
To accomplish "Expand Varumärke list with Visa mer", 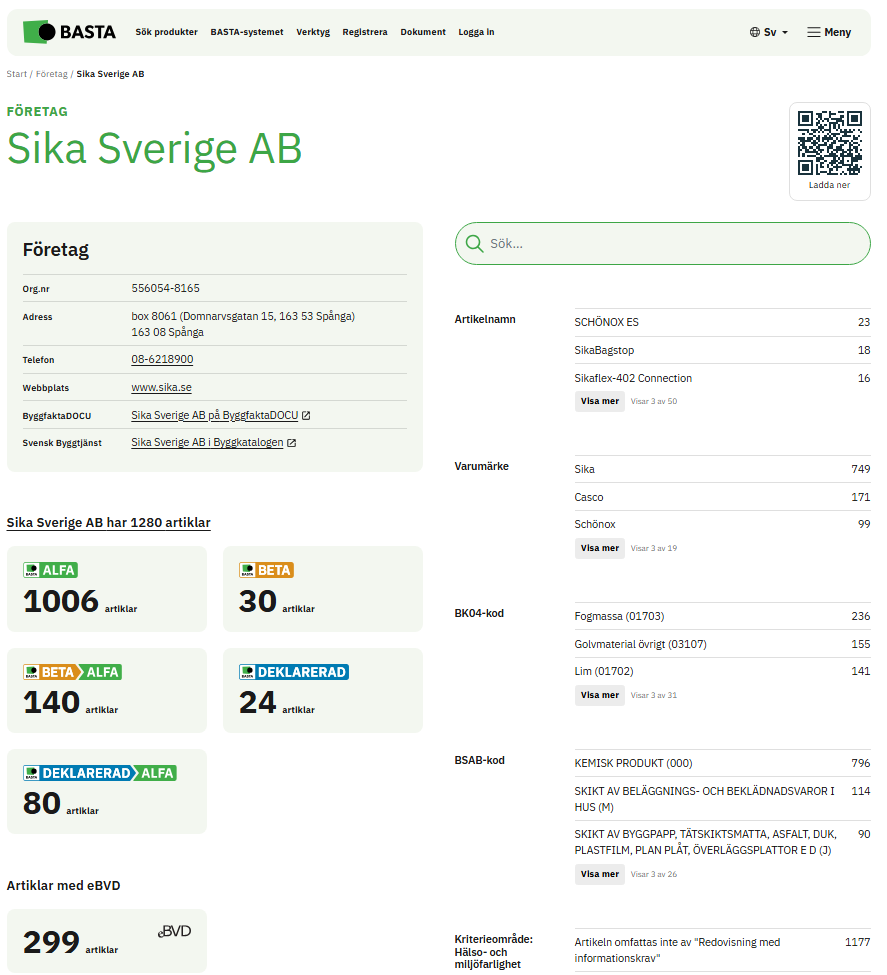I will pos(600,548).
